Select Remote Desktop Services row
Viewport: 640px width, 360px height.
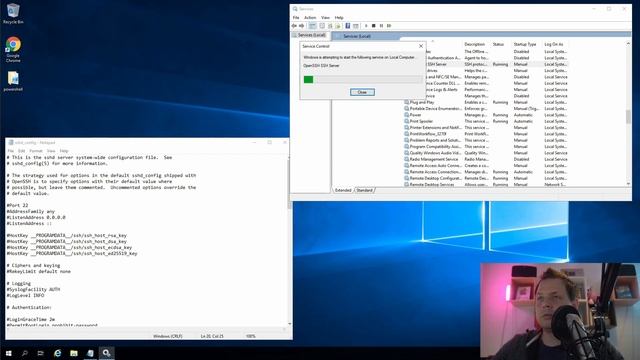[486, 184]
